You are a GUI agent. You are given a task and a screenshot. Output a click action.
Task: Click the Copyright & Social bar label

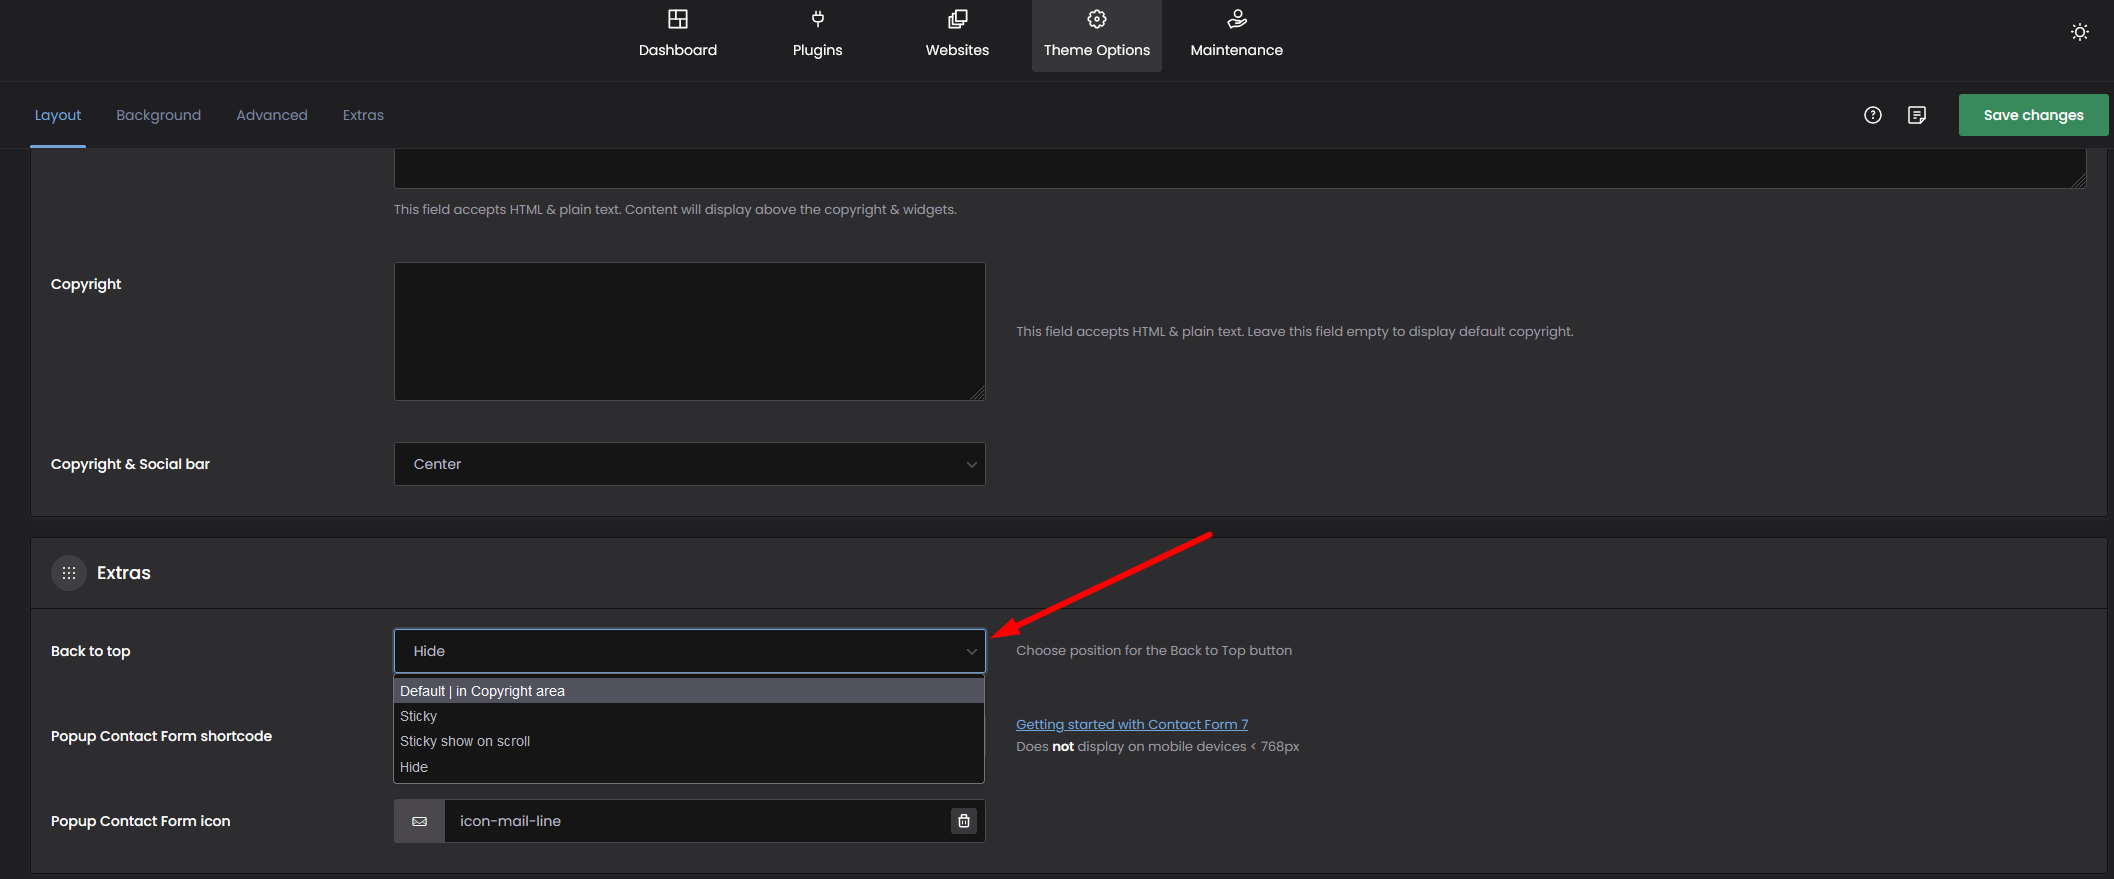131,464
